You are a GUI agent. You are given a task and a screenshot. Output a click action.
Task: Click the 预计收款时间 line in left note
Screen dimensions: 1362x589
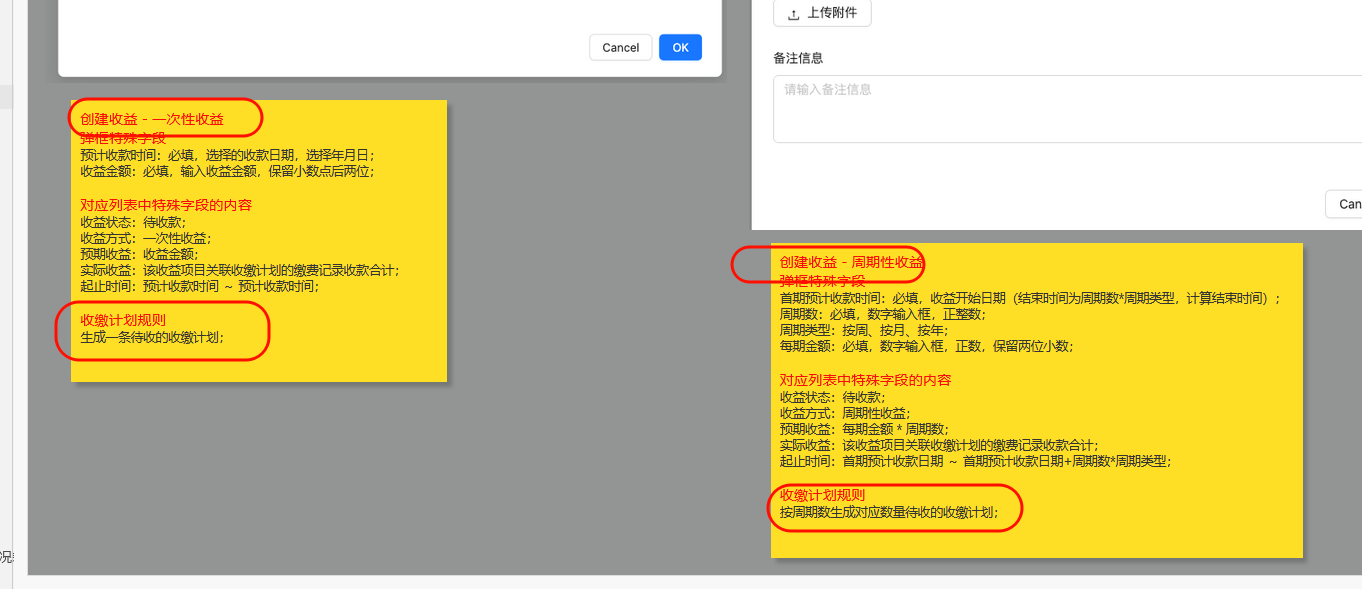click(x=227, y=155)
